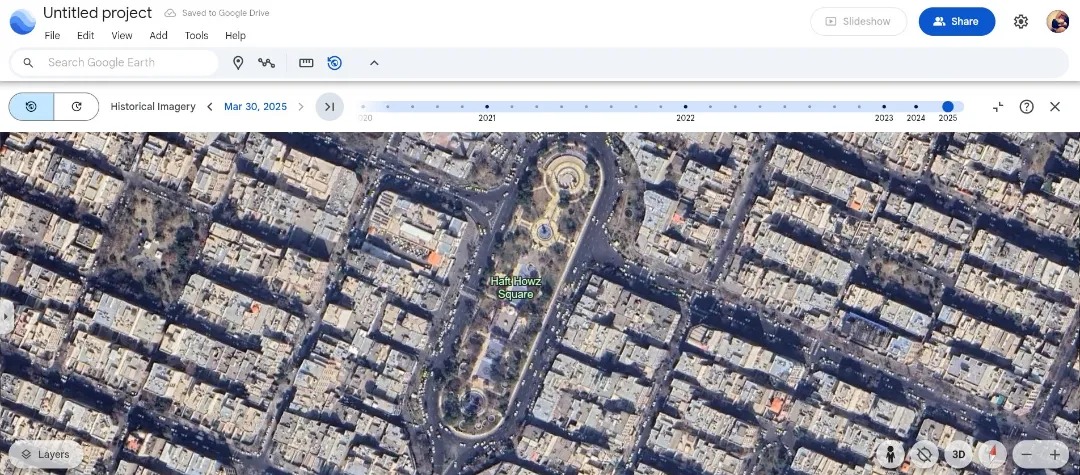Activate Street View pegman
The image size is (1080, 475).
(891, 454)
